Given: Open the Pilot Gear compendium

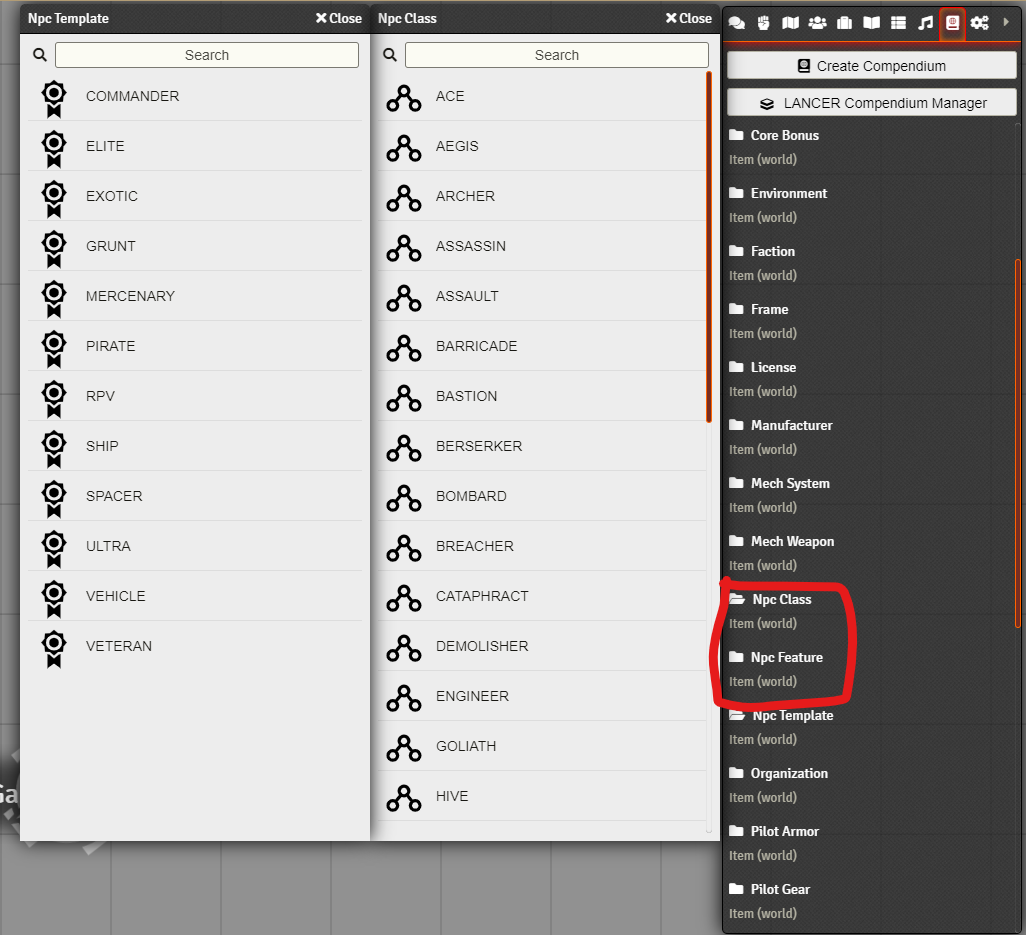Looking at the screenshot, I should pyautogui.click(x=780, y=890).
